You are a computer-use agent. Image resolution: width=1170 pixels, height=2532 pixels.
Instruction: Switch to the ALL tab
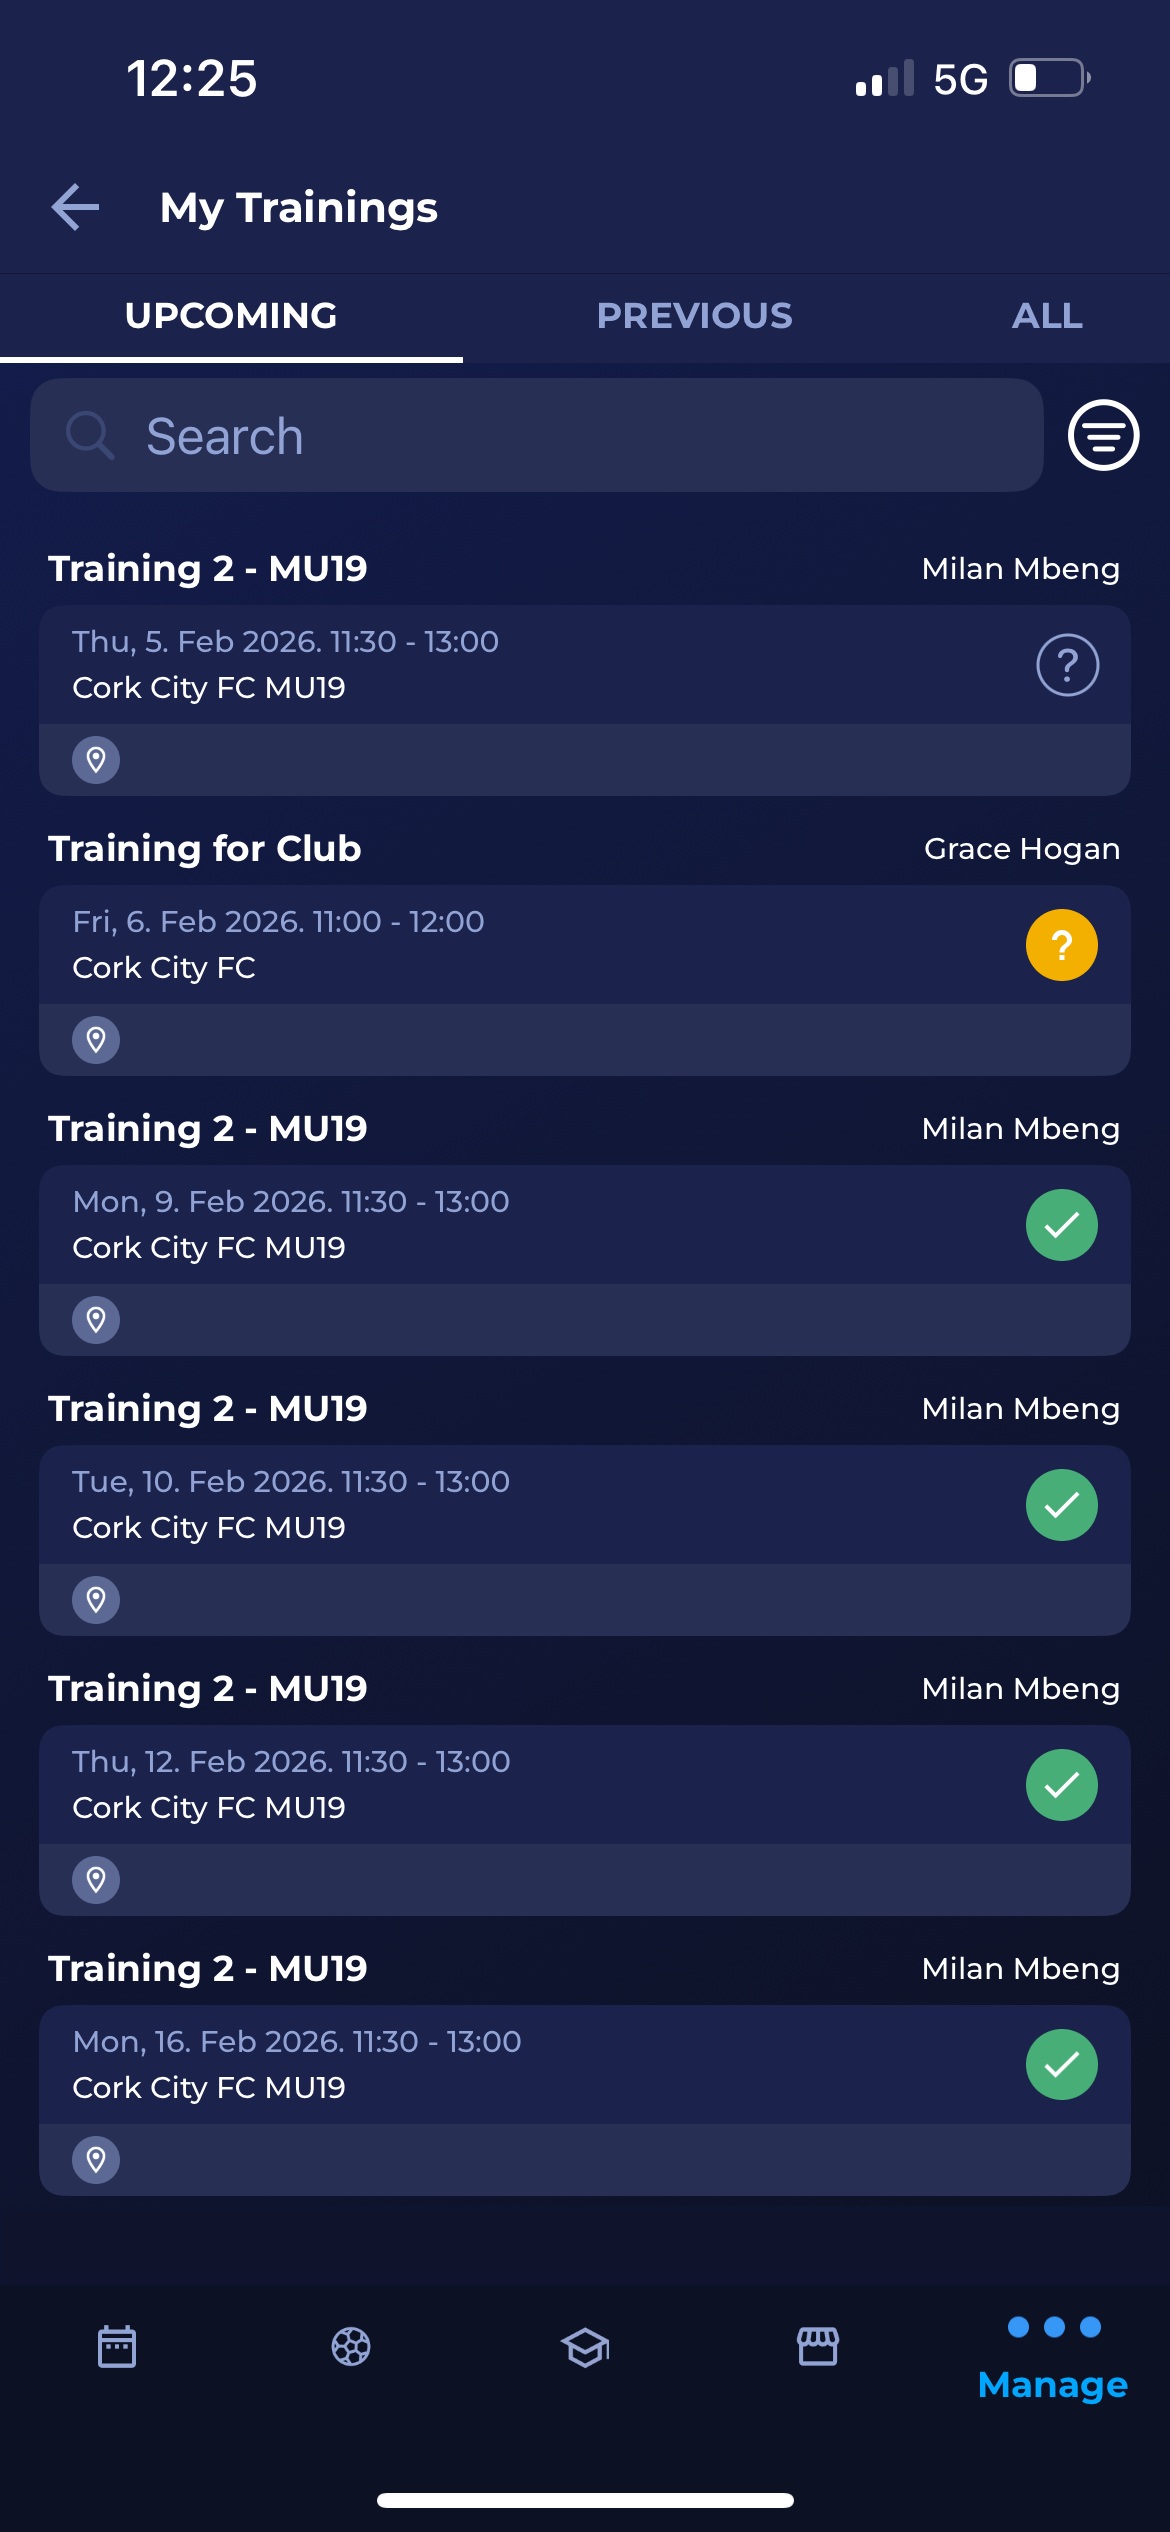1047,316
